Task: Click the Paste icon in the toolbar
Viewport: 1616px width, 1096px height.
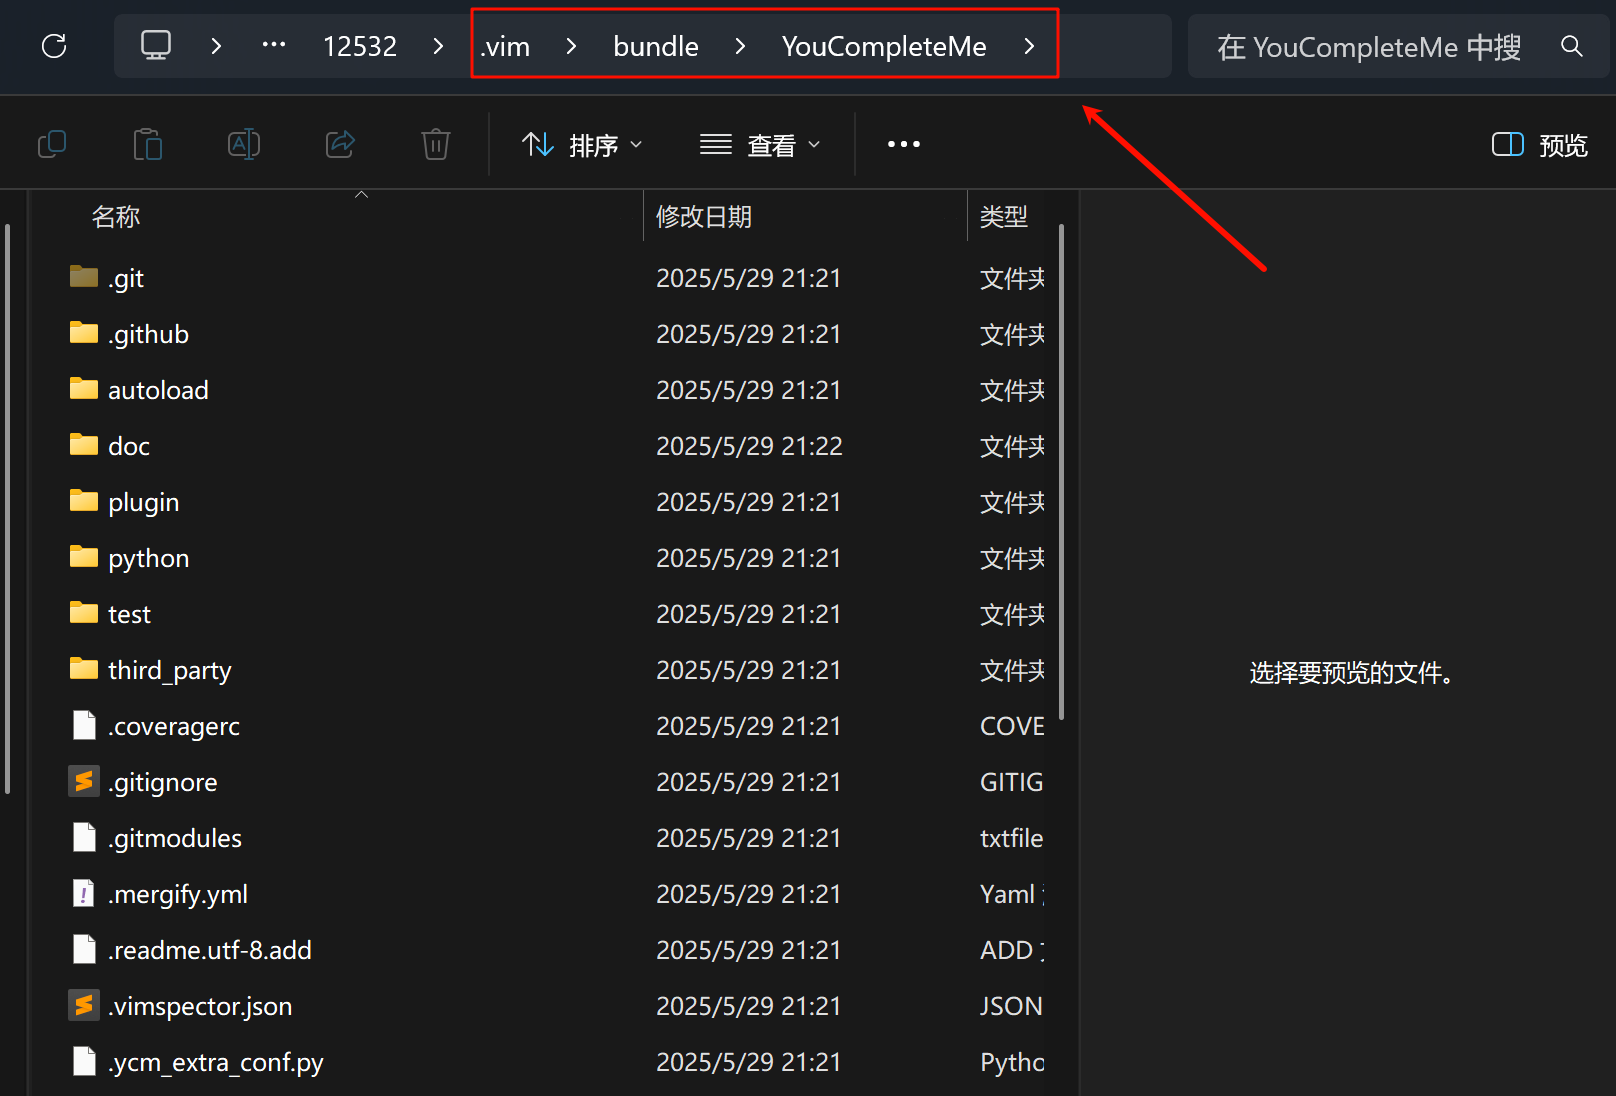Action: tap(148, 143)
